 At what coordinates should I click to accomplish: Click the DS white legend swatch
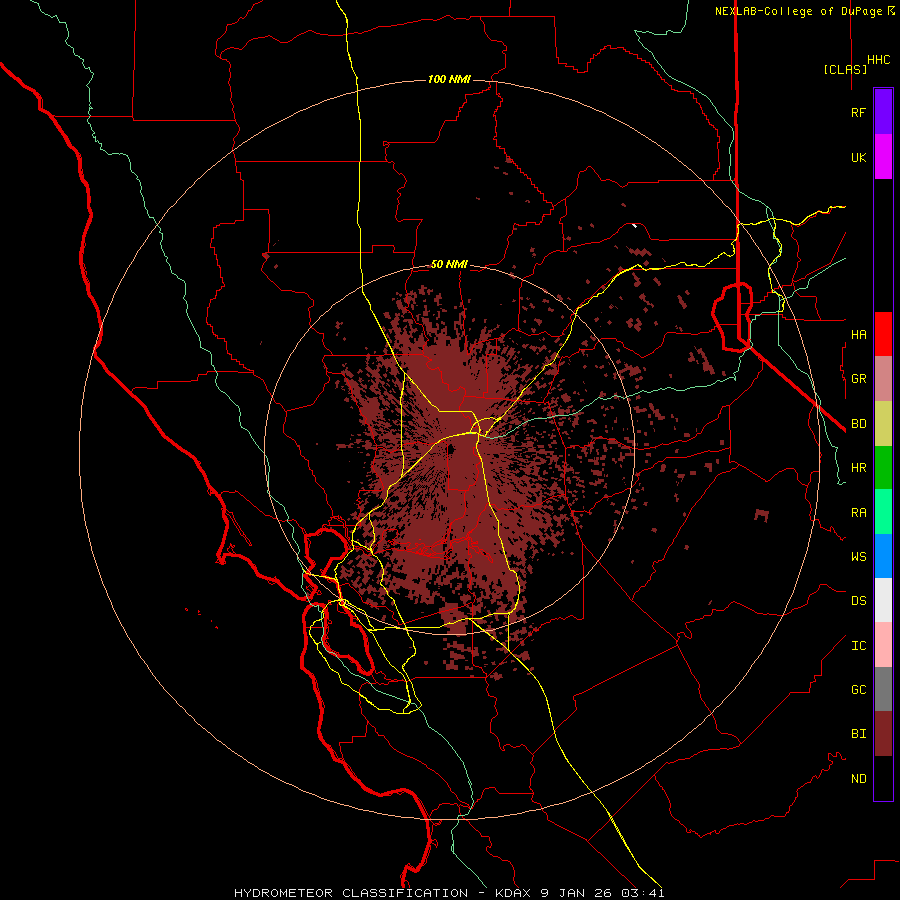coord(883,600)
